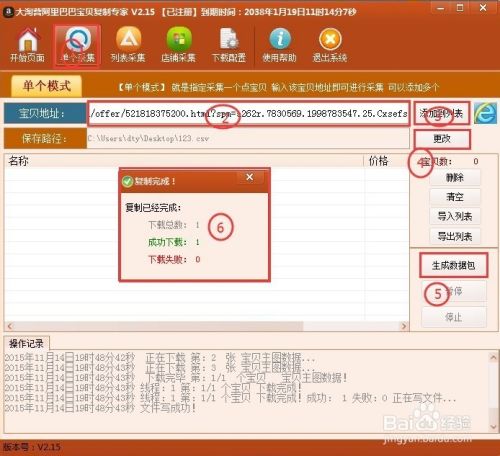This screenshot has width=500, height=456.
Task: Click the list's horizontal scrollbar left arrow
Action: 10,326
